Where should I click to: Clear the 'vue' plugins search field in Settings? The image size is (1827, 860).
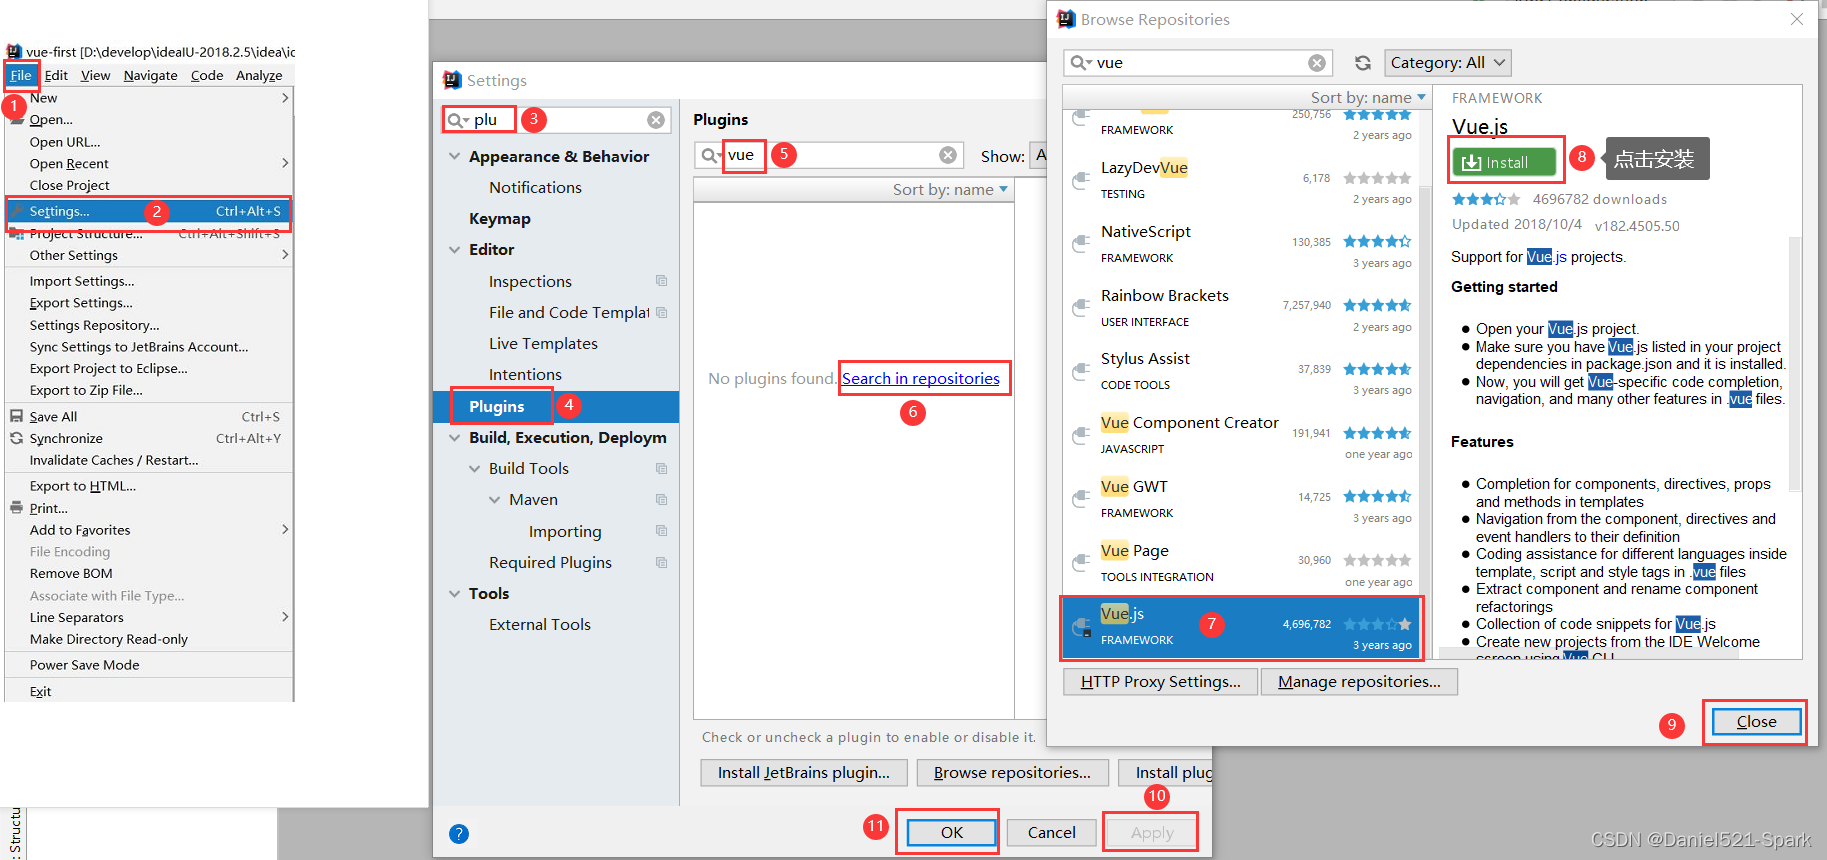point(948,155)
